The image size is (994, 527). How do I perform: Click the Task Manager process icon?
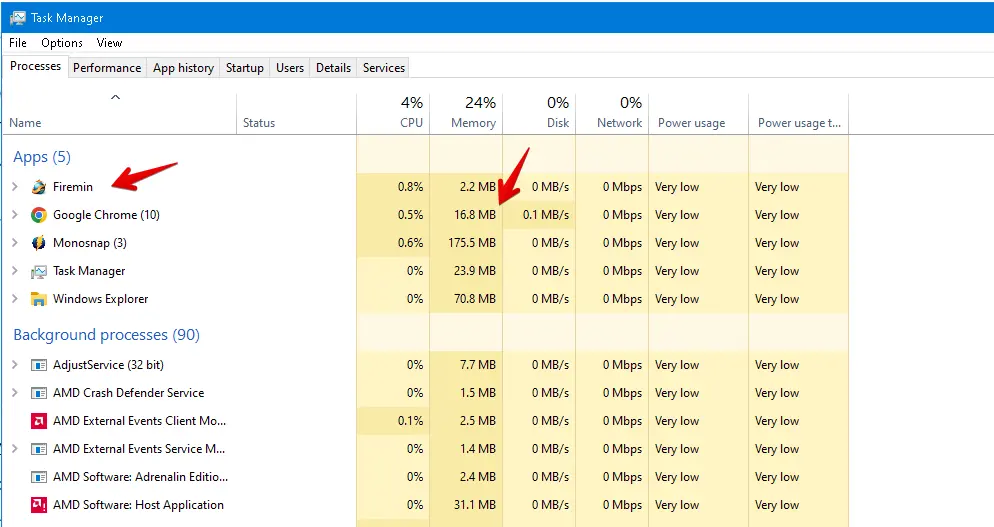(x=39, y=271)
